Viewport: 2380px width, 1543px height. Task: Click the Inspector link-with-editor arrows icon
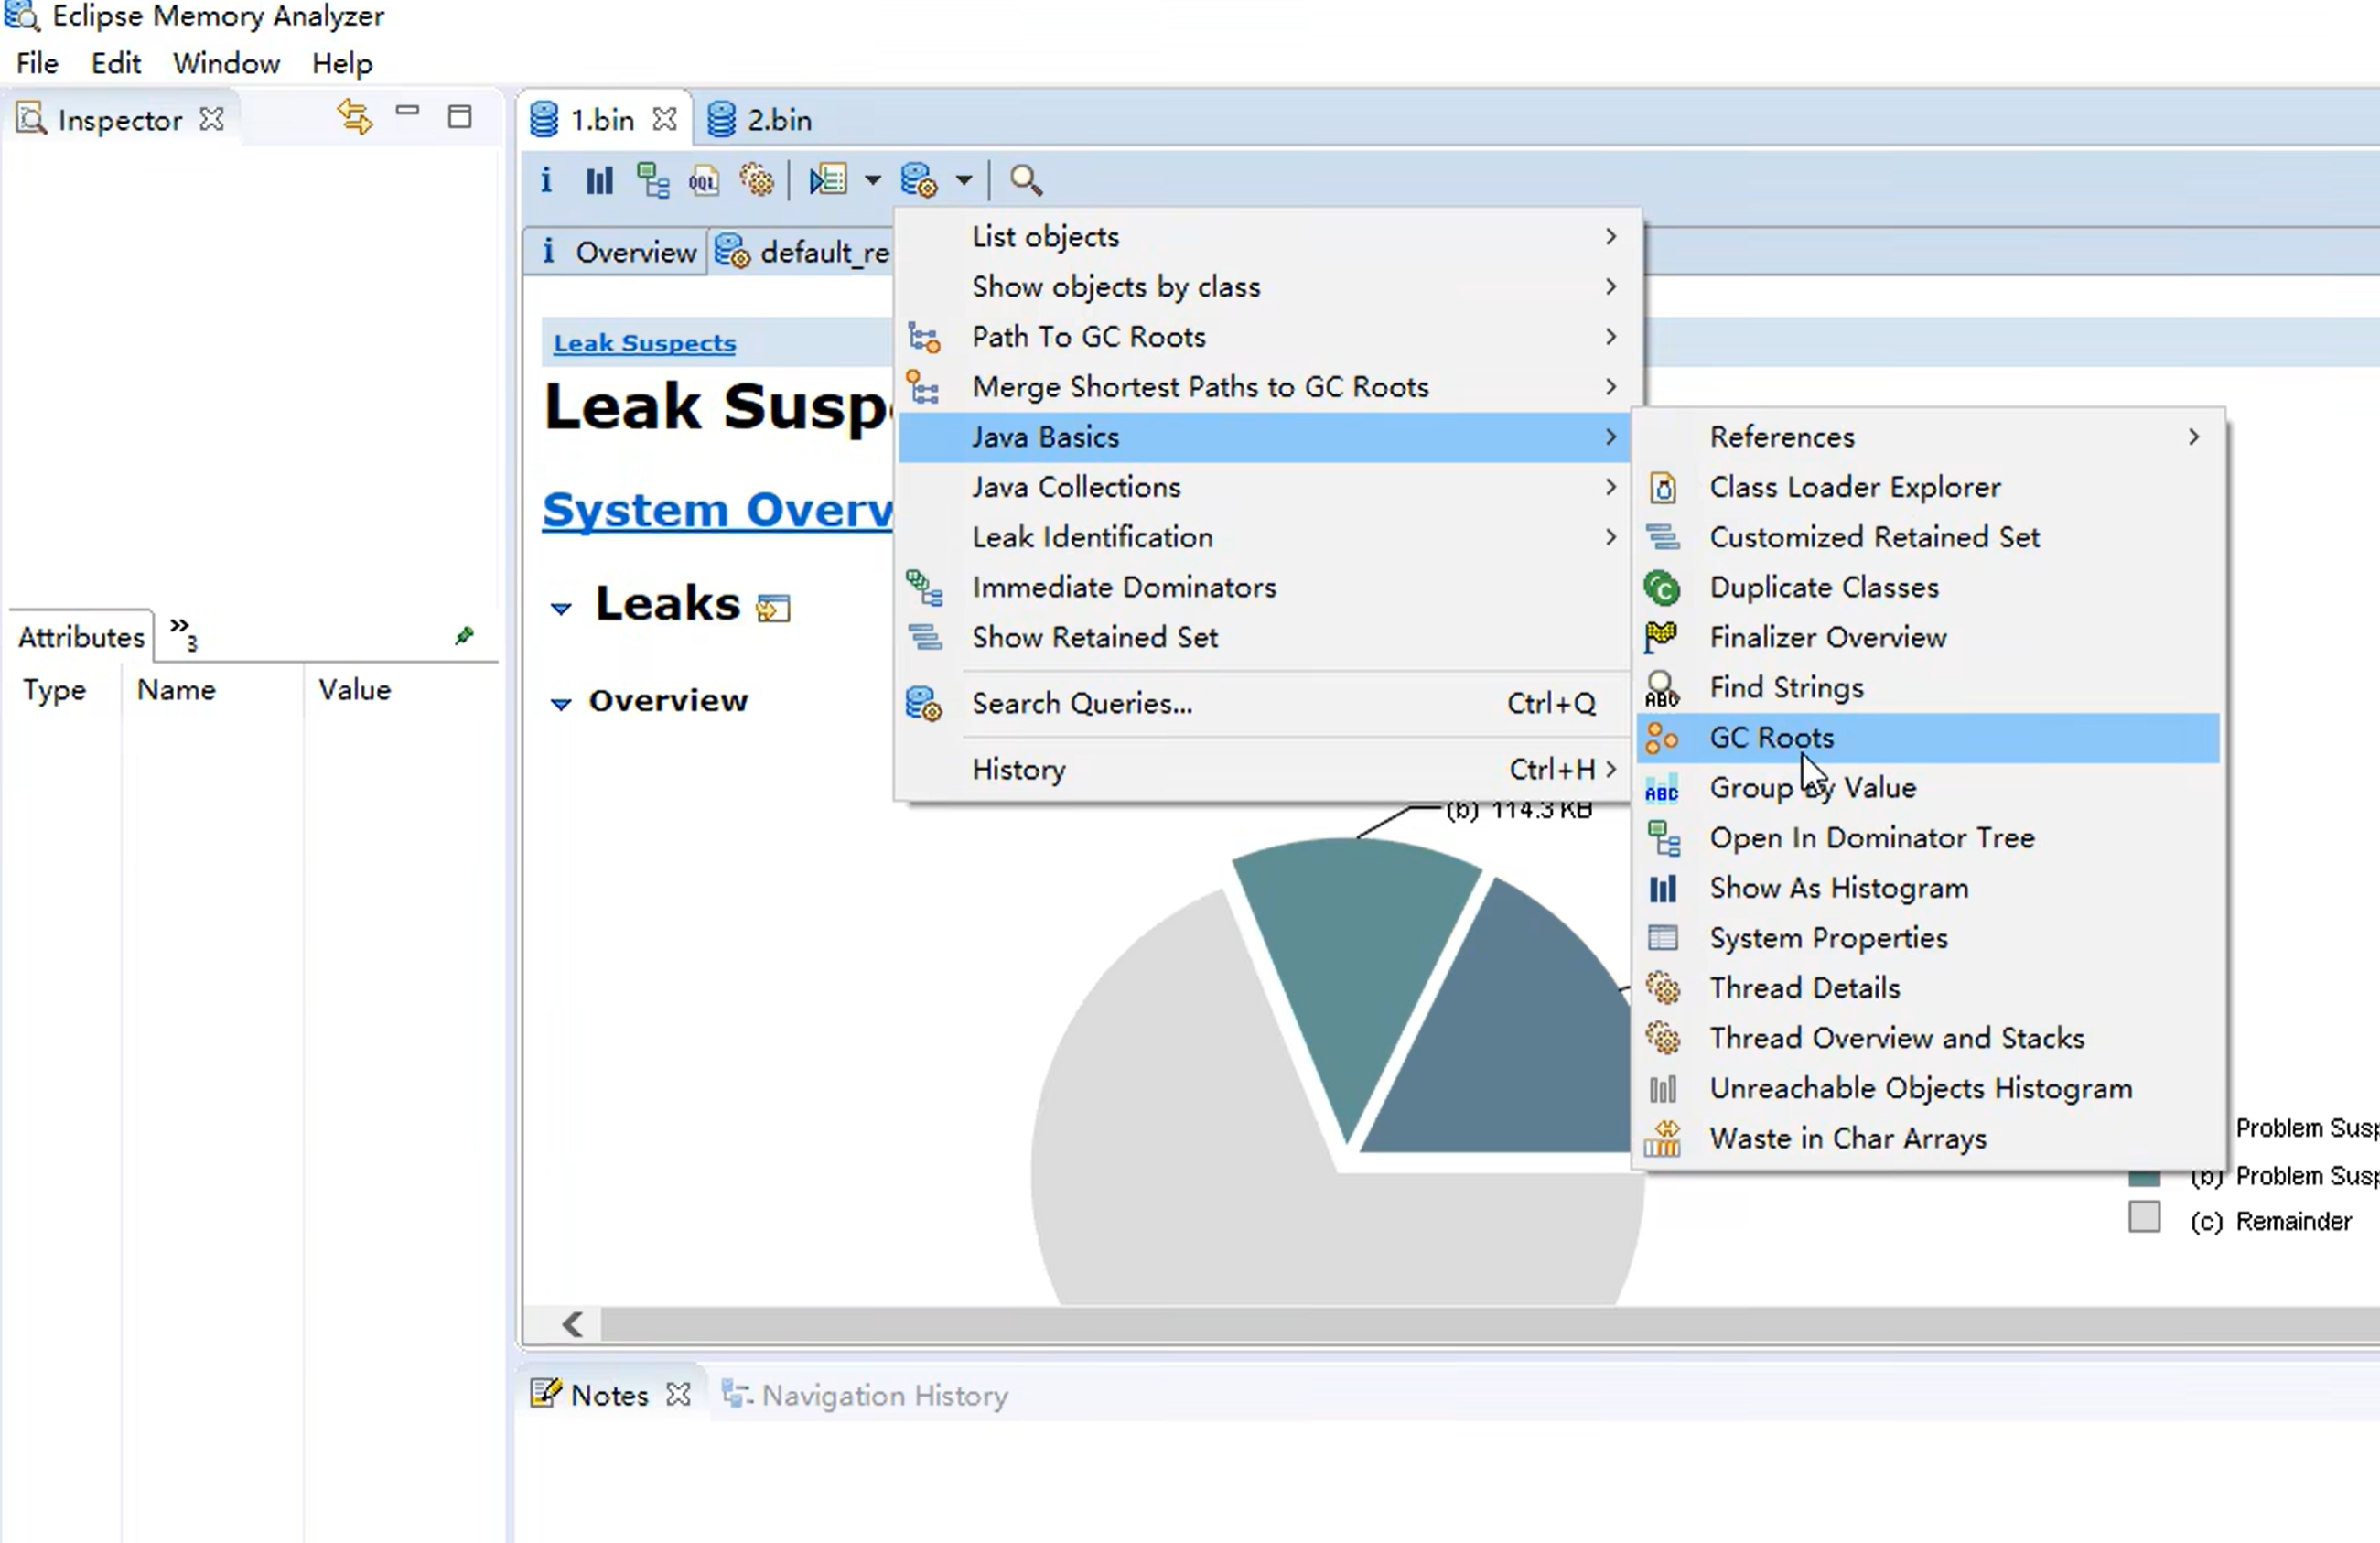pyautogui.click(x=354, y=117)
